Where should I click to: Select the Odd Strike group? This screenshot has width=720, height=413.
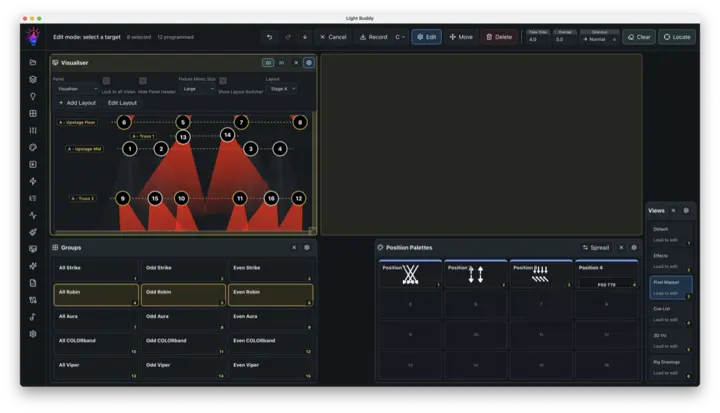click(183, 271)
